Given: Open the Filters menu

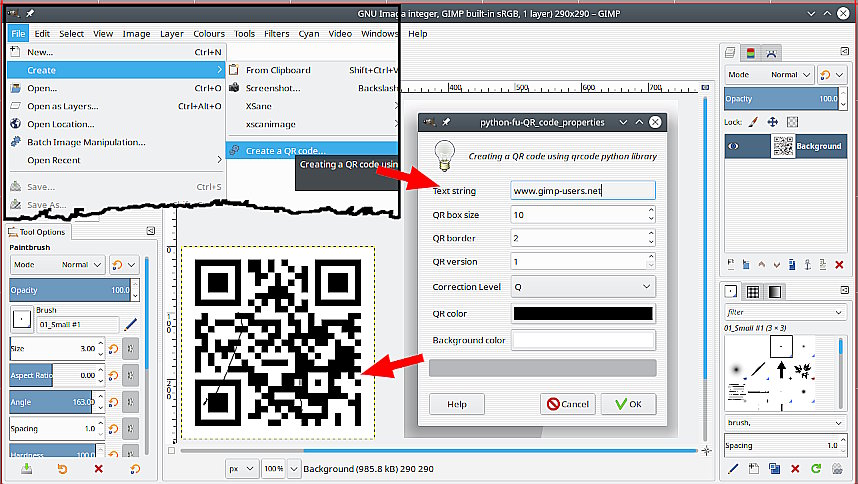Looking at the screenshot, I should [276, 33].
